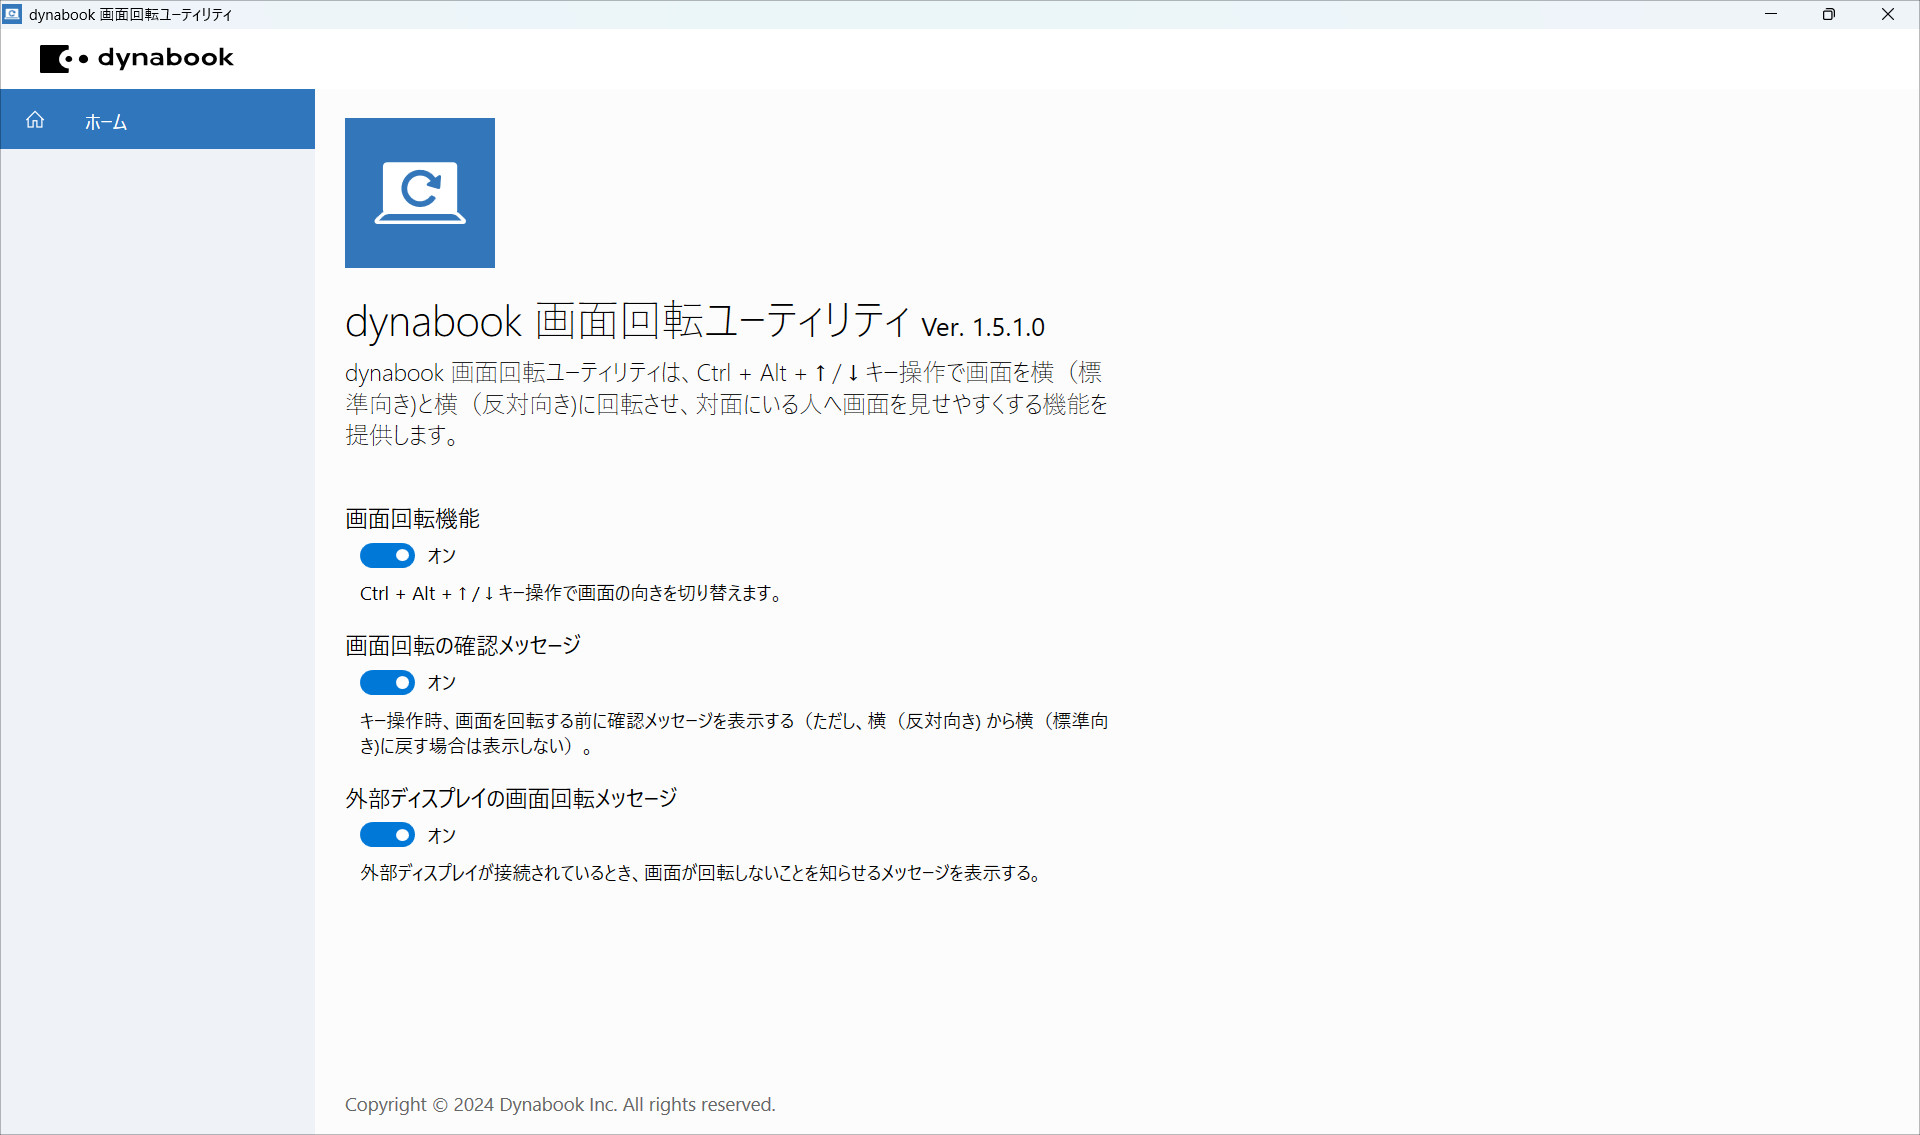Click the home icon in the blue sidebar
This screenshot has height=1135, width=1920.
35,120
